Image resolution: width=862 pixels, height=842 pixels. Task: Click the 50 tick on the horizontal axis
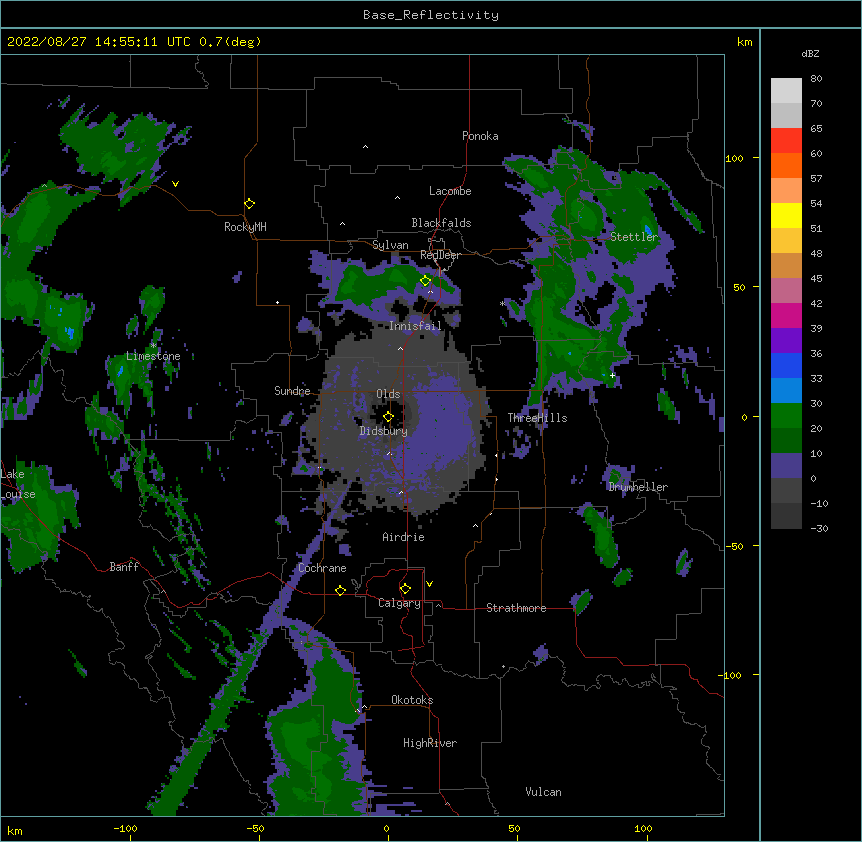click(514, 828)
